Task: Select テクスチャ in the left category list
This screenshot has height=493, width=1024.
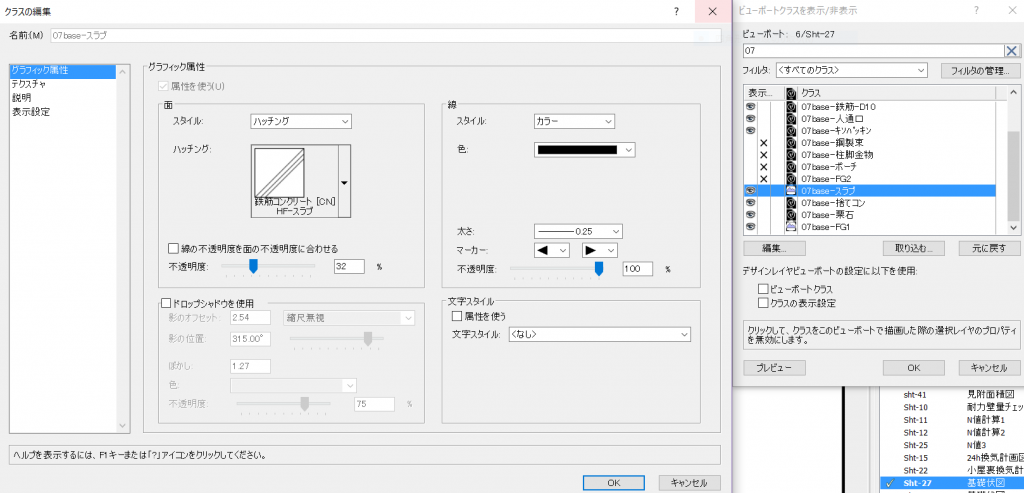Action: coord(28,85)
